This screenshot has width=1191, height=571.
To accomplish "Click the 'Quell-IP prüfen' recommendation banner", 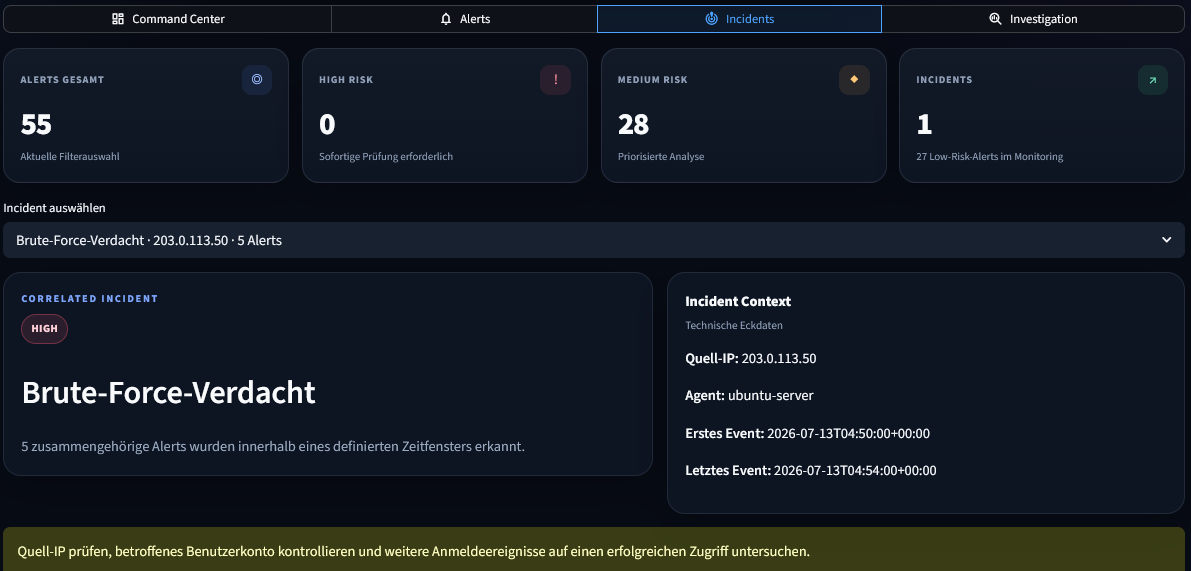I will [594, 550].
